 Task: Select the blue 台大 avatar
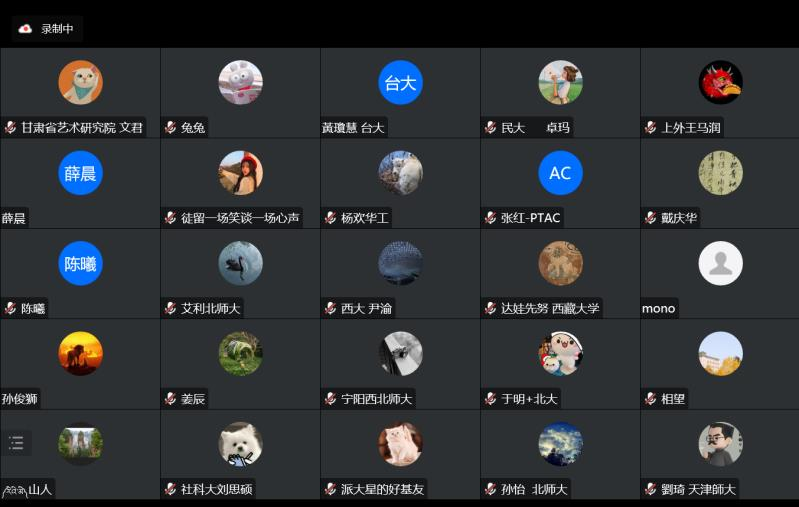(401, 83)
